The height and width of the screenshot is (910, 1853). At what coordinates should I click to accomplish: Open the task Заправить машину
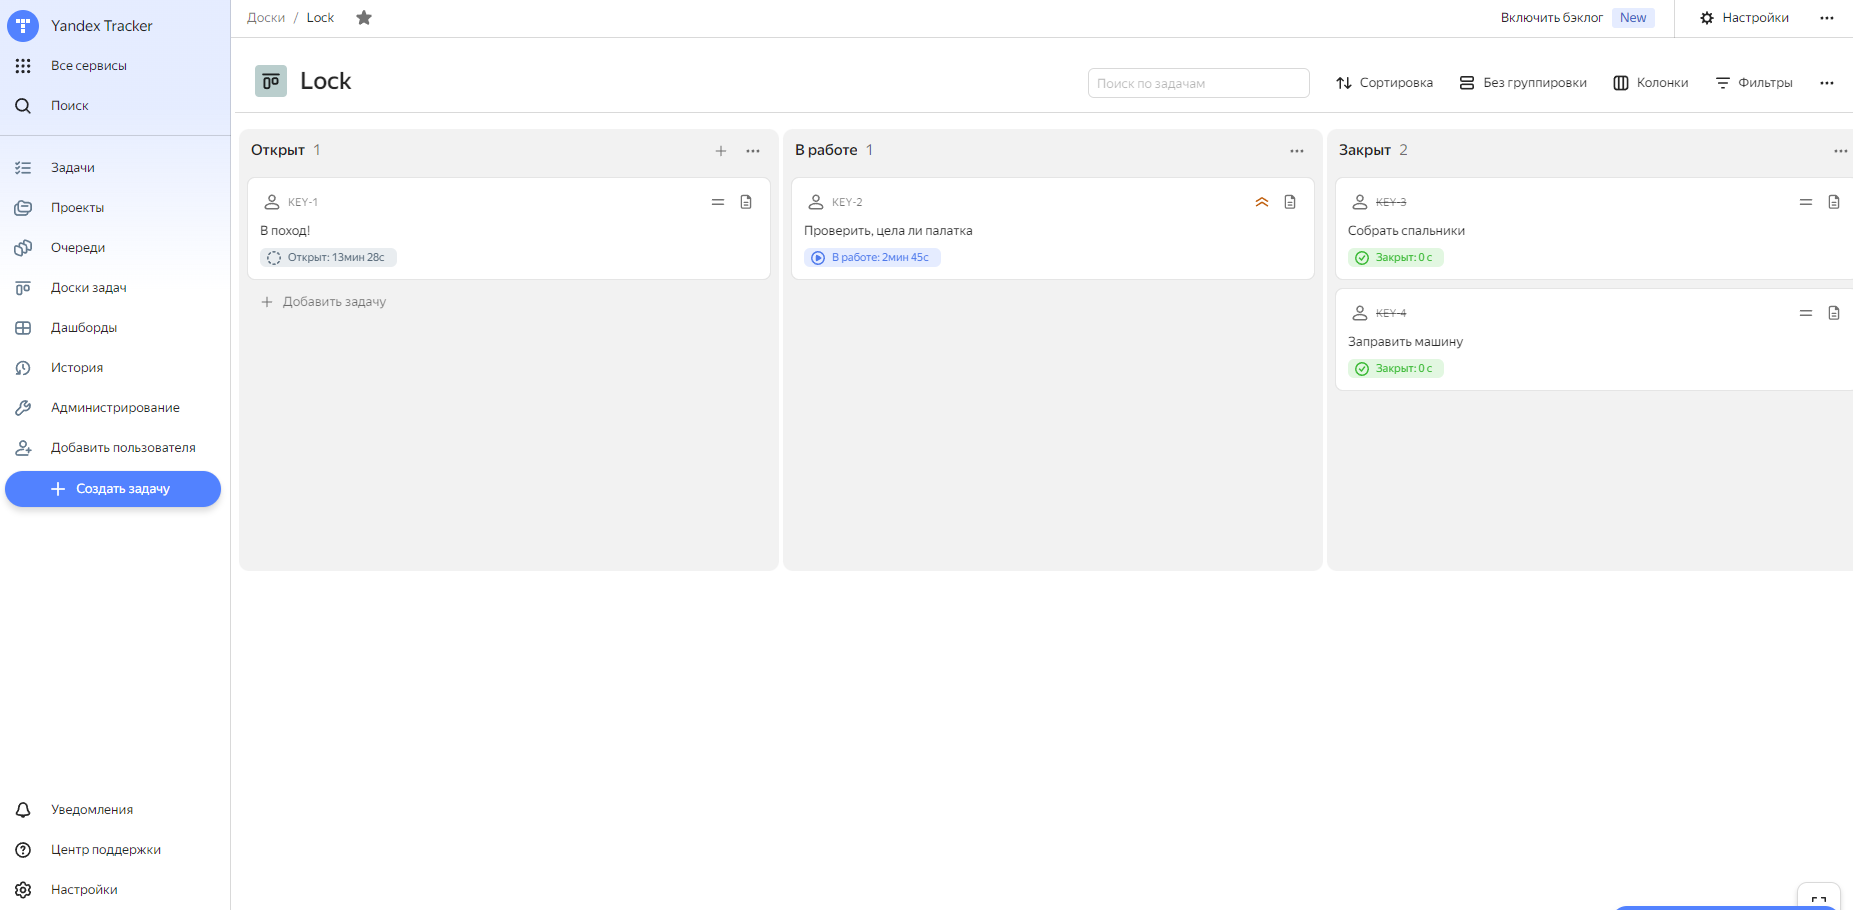1405,342
